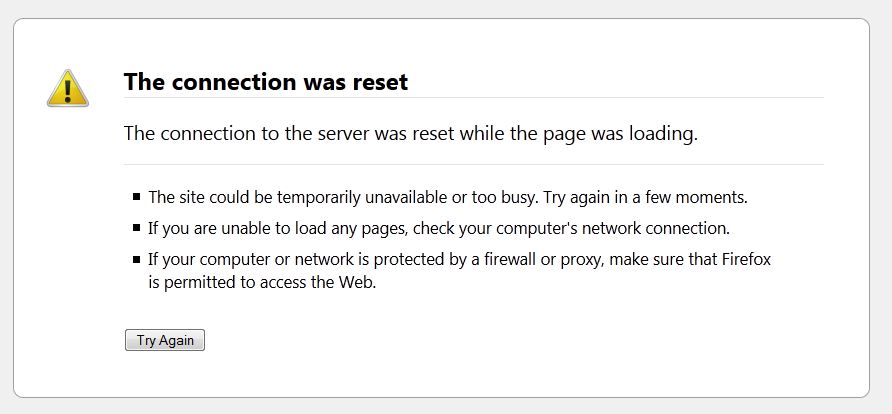Click the gray background outside the error panel
Image resolution: width=892 pixels, height=414 pixels.
click(446, 8)
